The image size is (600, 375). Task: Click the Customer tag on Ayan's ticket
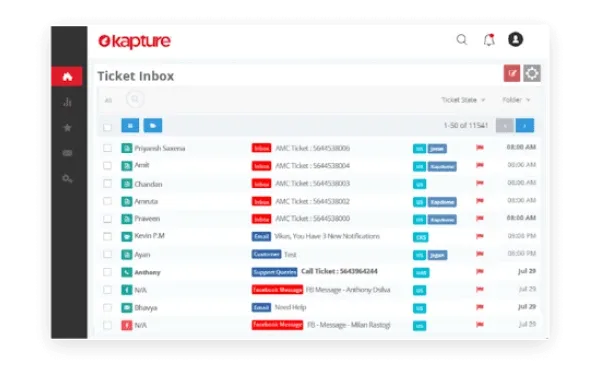point(266,254)
